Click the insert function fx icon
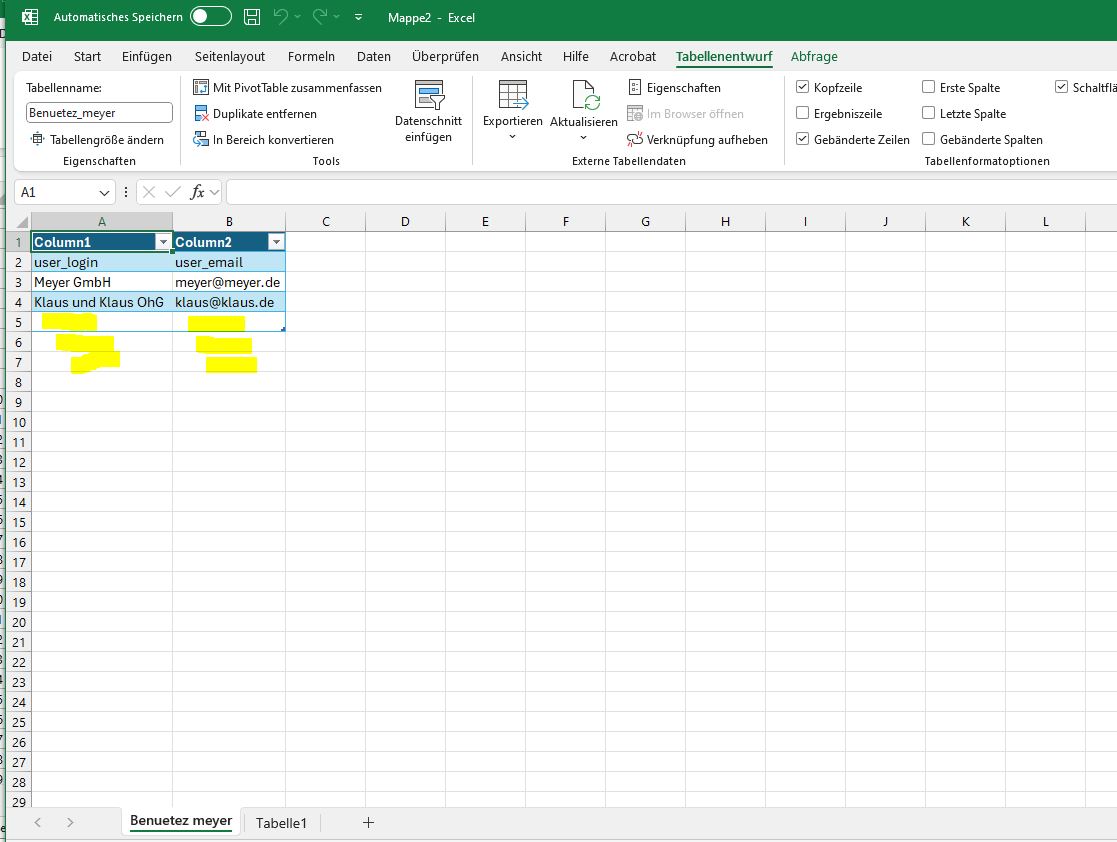 198,192
